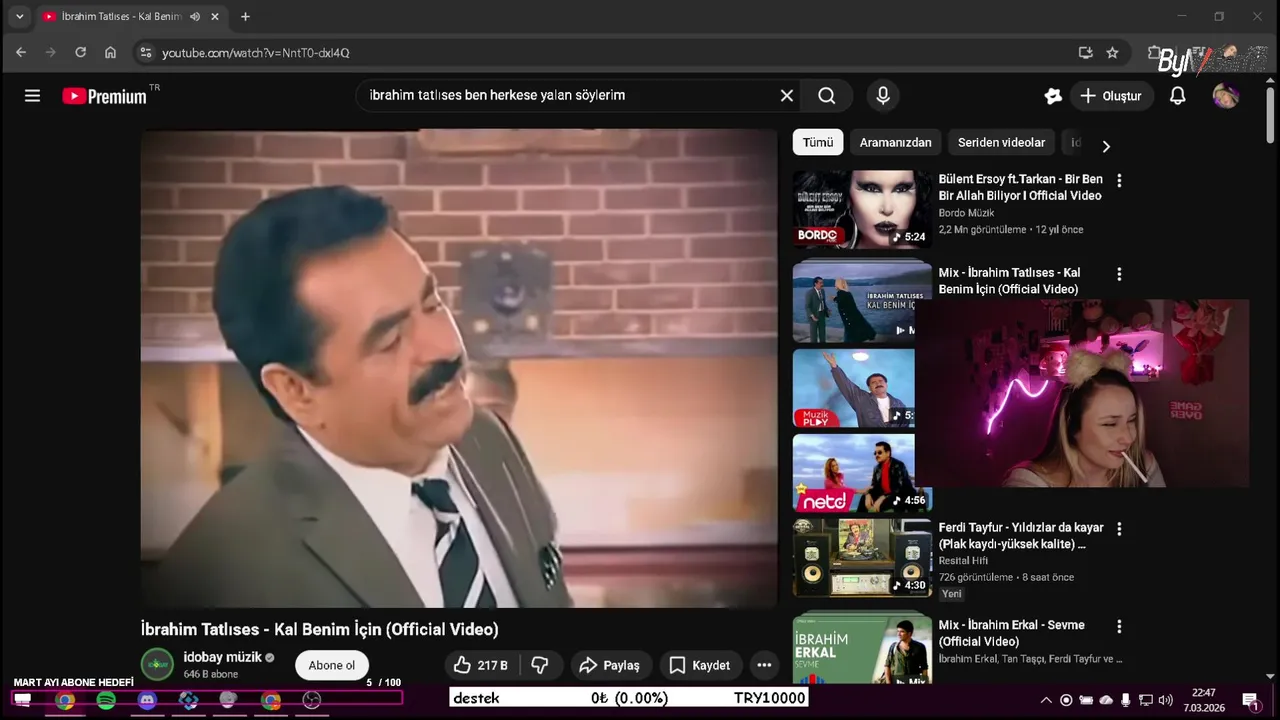1280x720 pixels.
Task: Select the Tümü filter chip
Action: pos(818,142)
